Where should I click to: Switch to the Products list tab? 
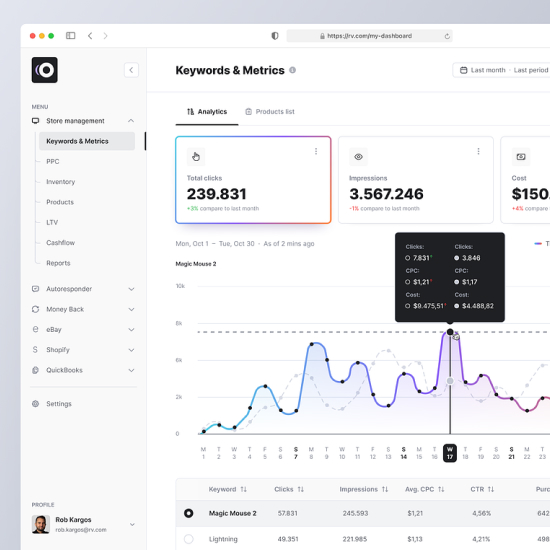point(270,112)
